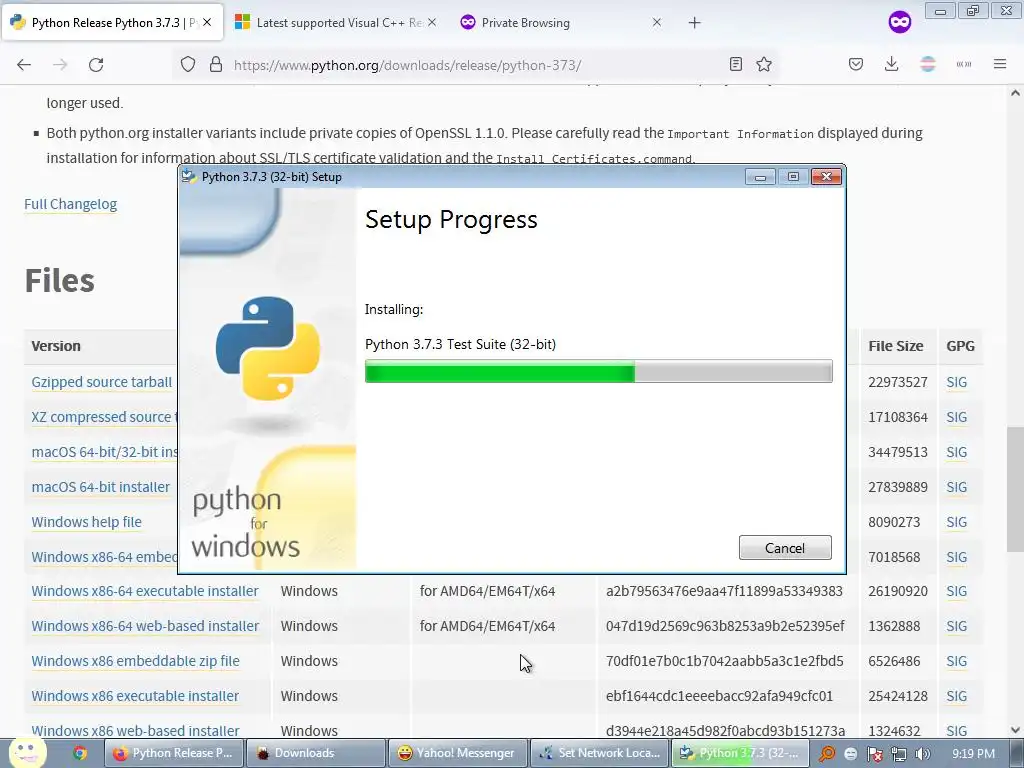Open the action center flag tray icon
1024x768 pixels.
click(874, 754)
